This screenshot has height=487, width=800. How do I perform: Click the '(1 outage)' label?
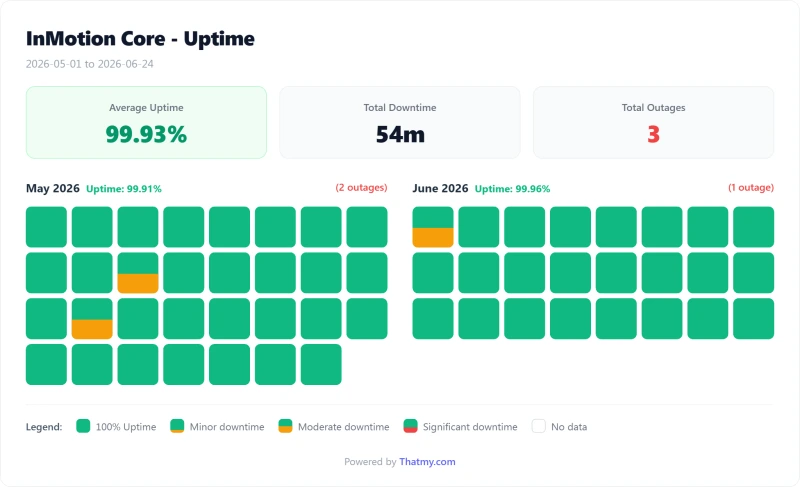pos(751,188)
